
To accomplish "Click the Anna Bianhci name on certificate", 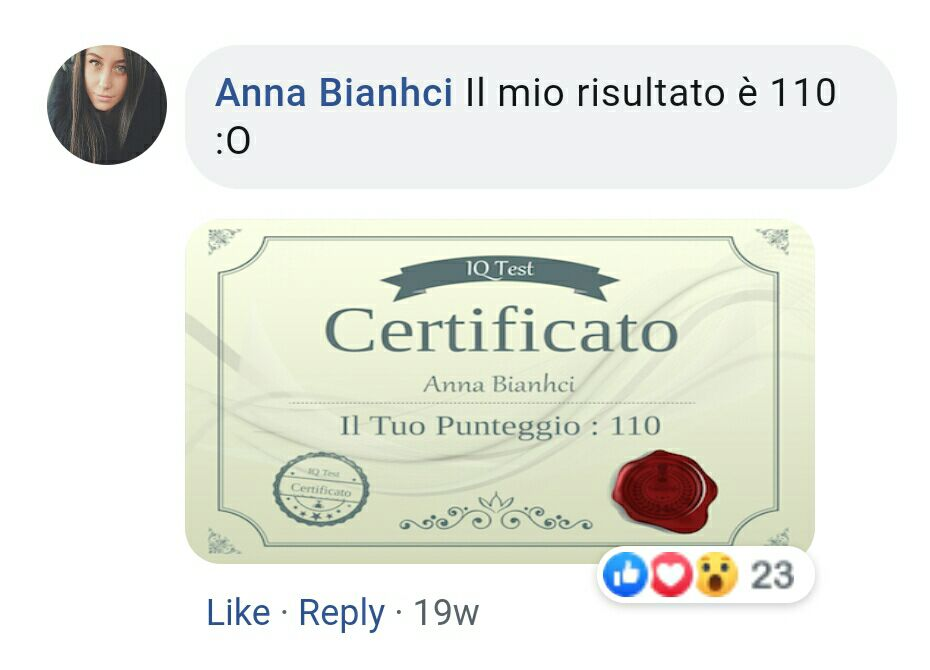I will 499,385.
